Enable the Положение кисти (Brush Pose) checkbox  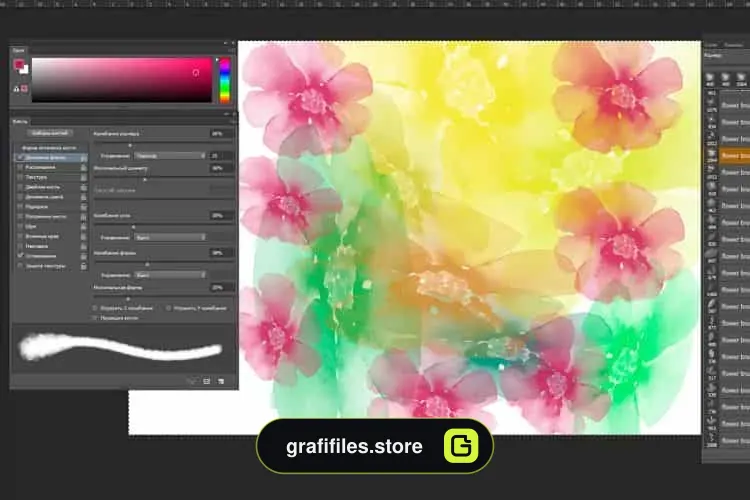[x=20, y=217]
